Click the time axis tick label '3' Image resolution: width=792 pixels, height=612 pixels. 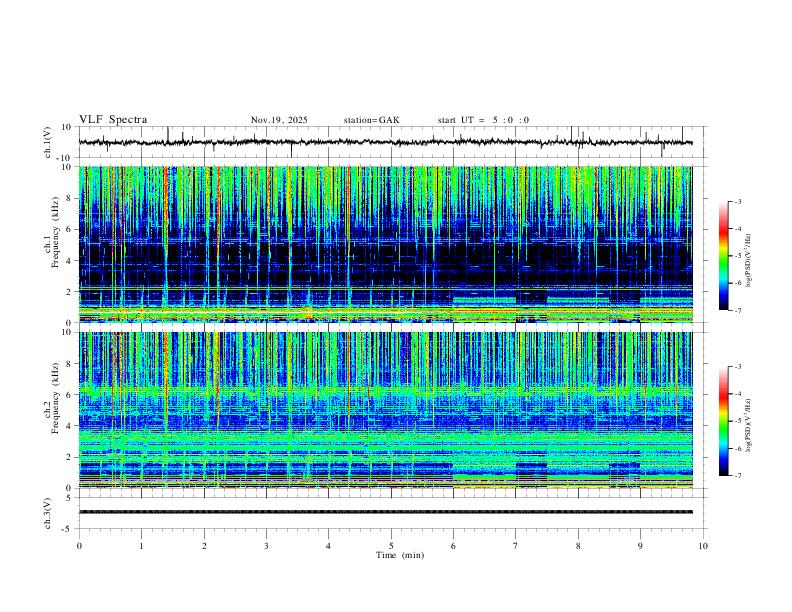point(266,546)
